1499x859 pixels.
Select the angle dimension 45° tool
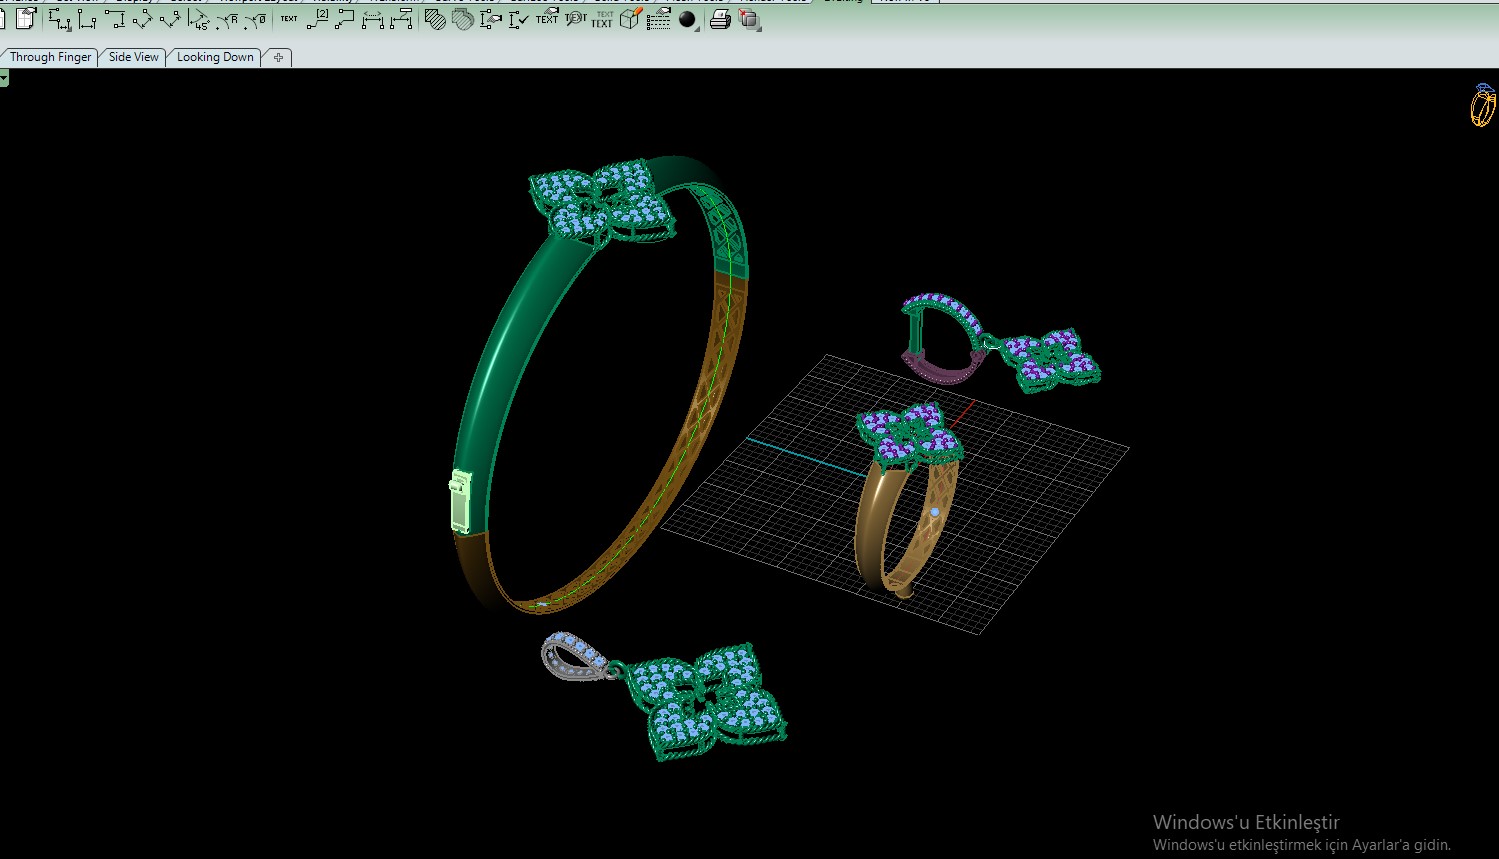click(x=198, y=19)
